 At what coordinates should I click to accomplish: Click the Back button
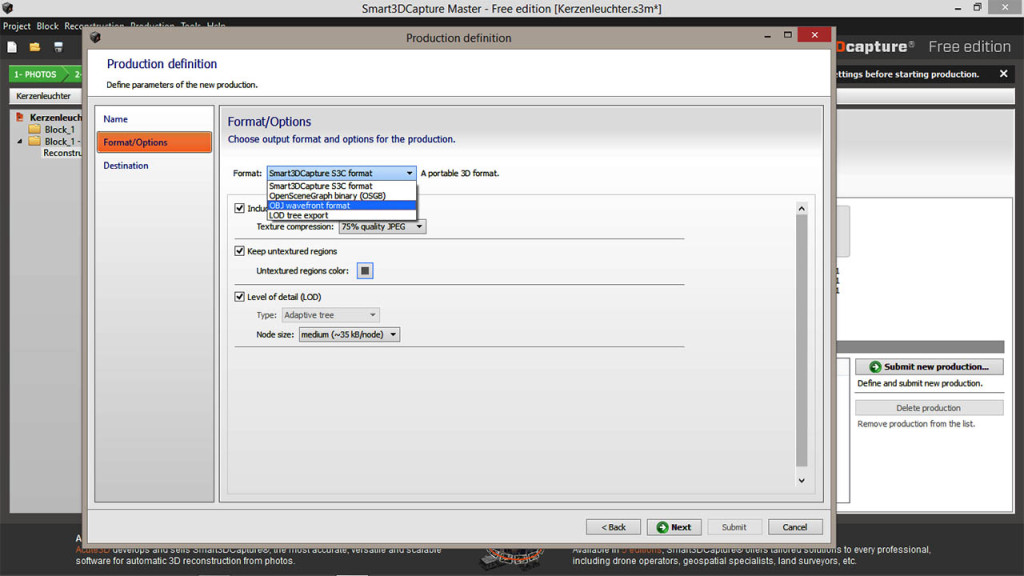pos(613,527)
